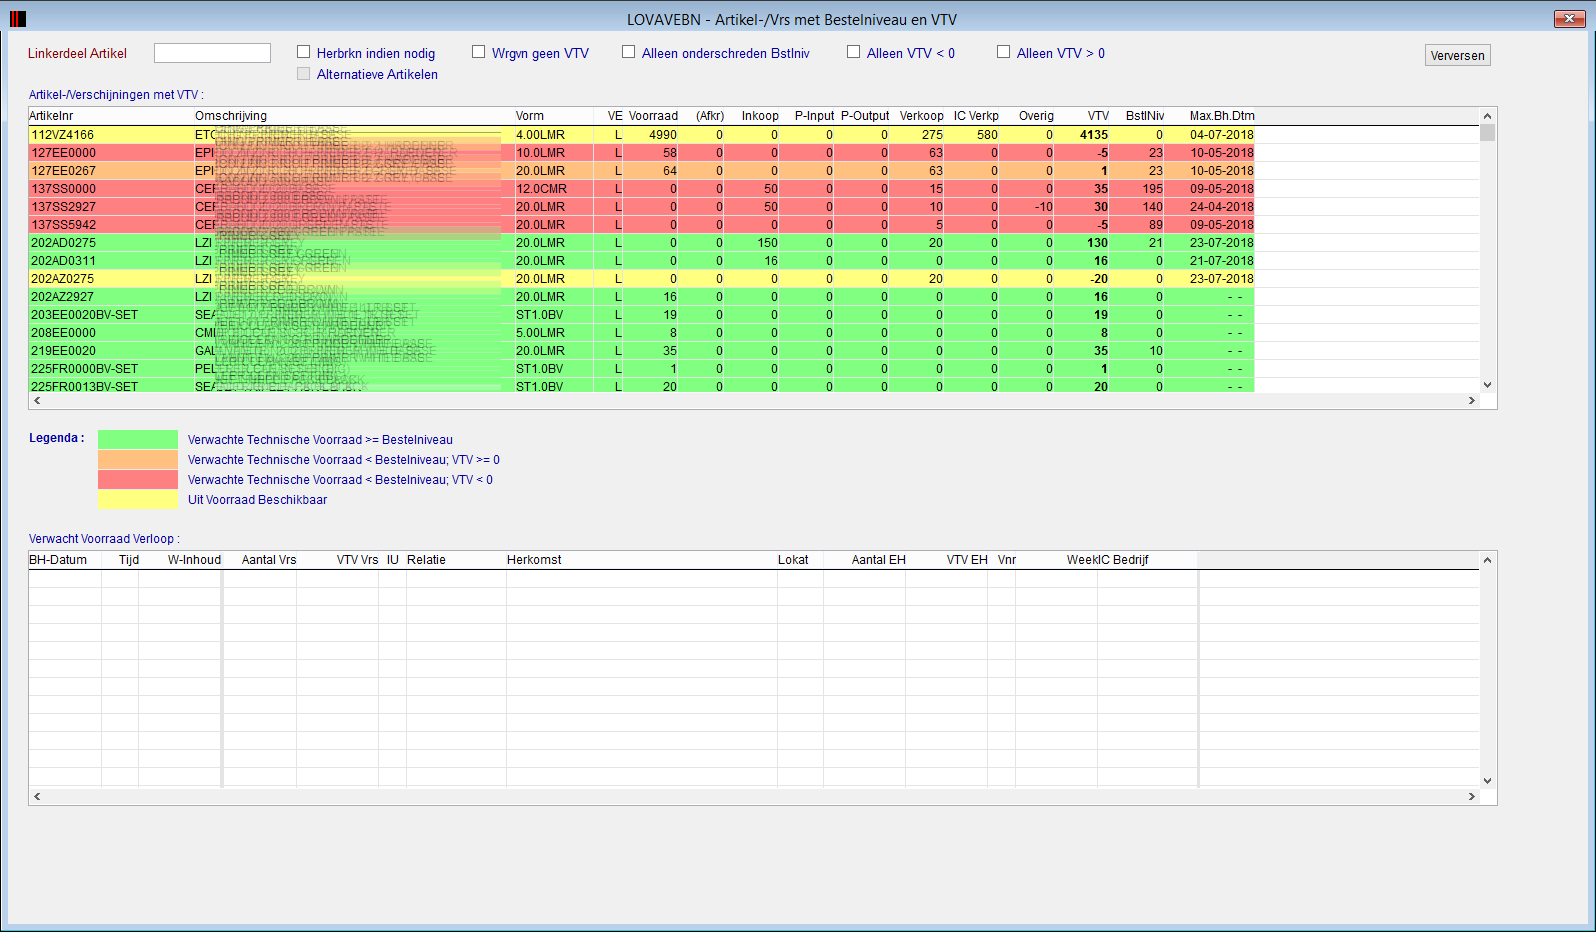This screenshot has width=1596, height=932.
Task: Enable Herbrkn indien nodig checkbox
Action: 304,52
